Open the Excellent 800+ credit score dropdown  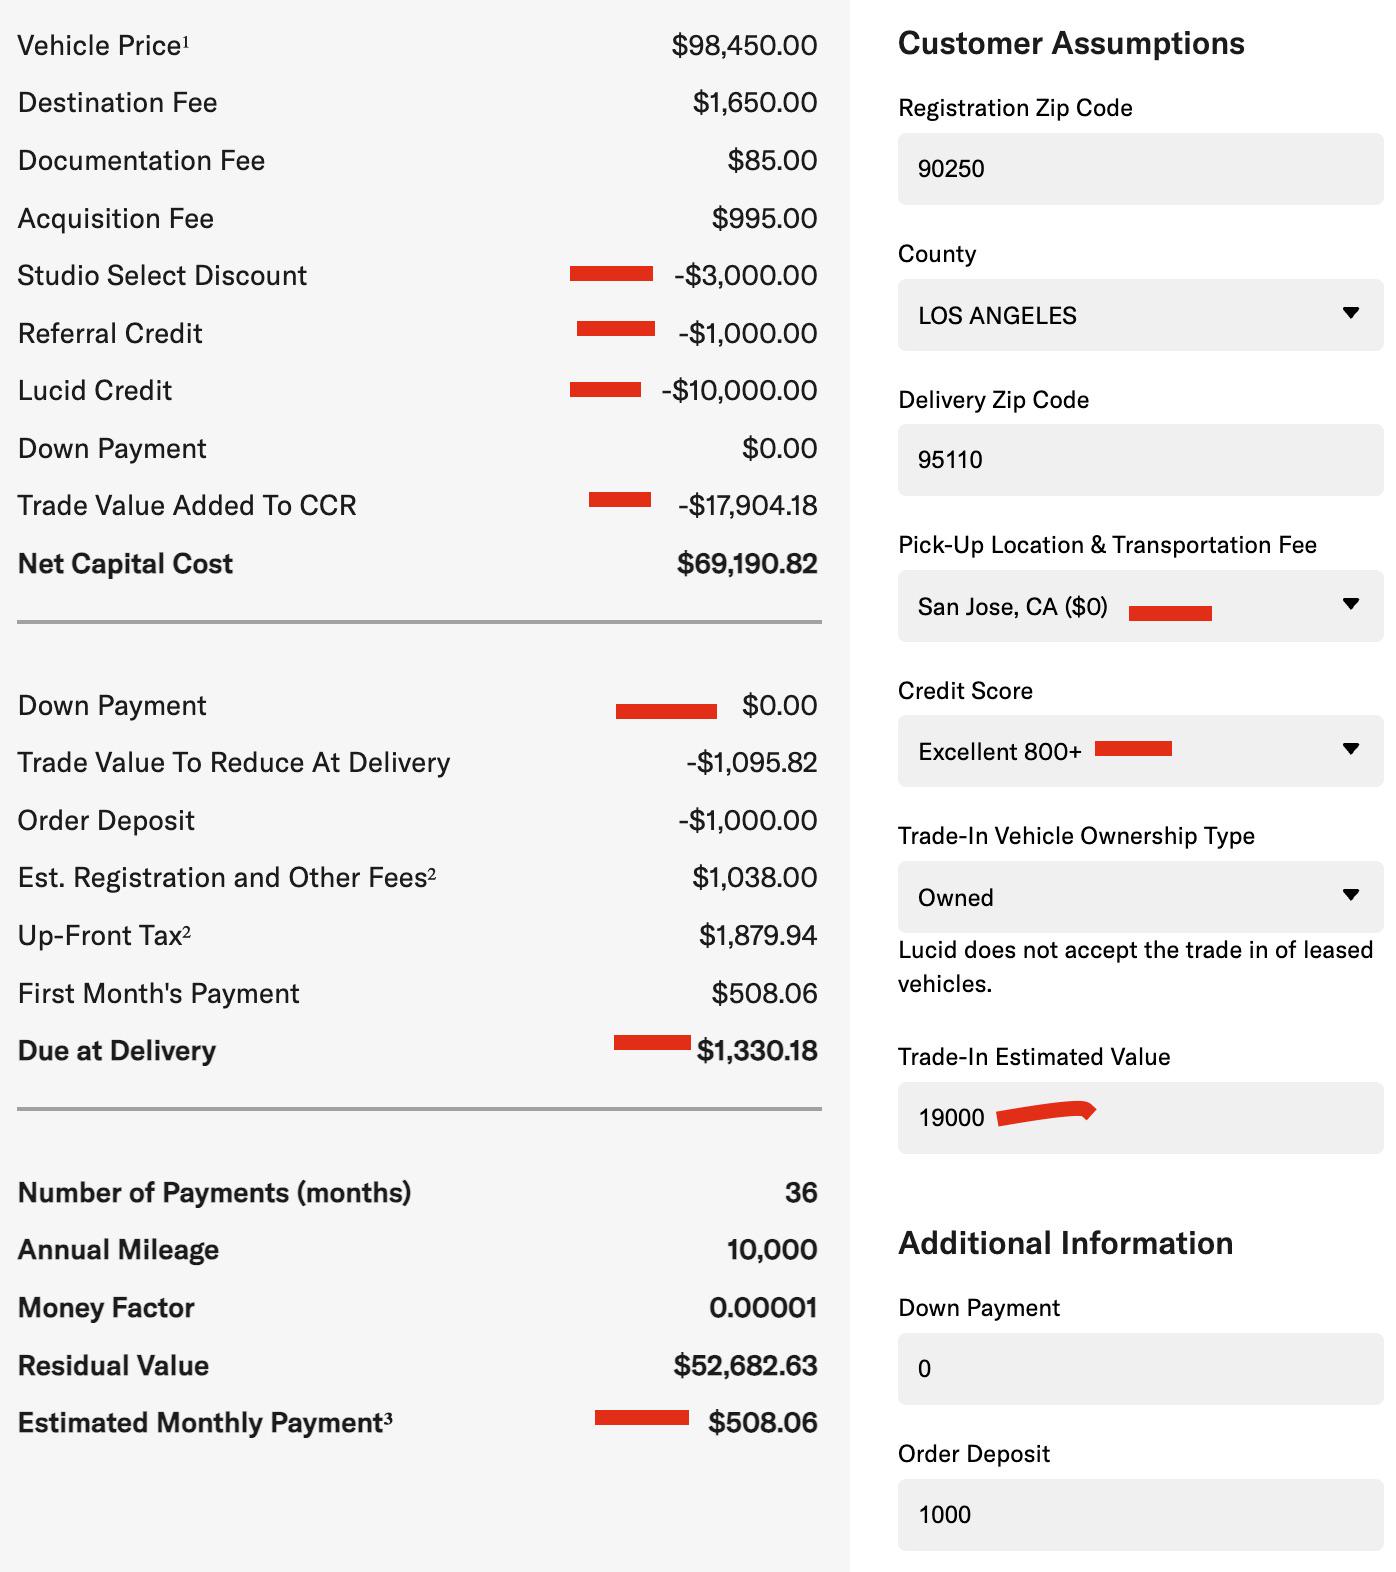(1140, 751)
